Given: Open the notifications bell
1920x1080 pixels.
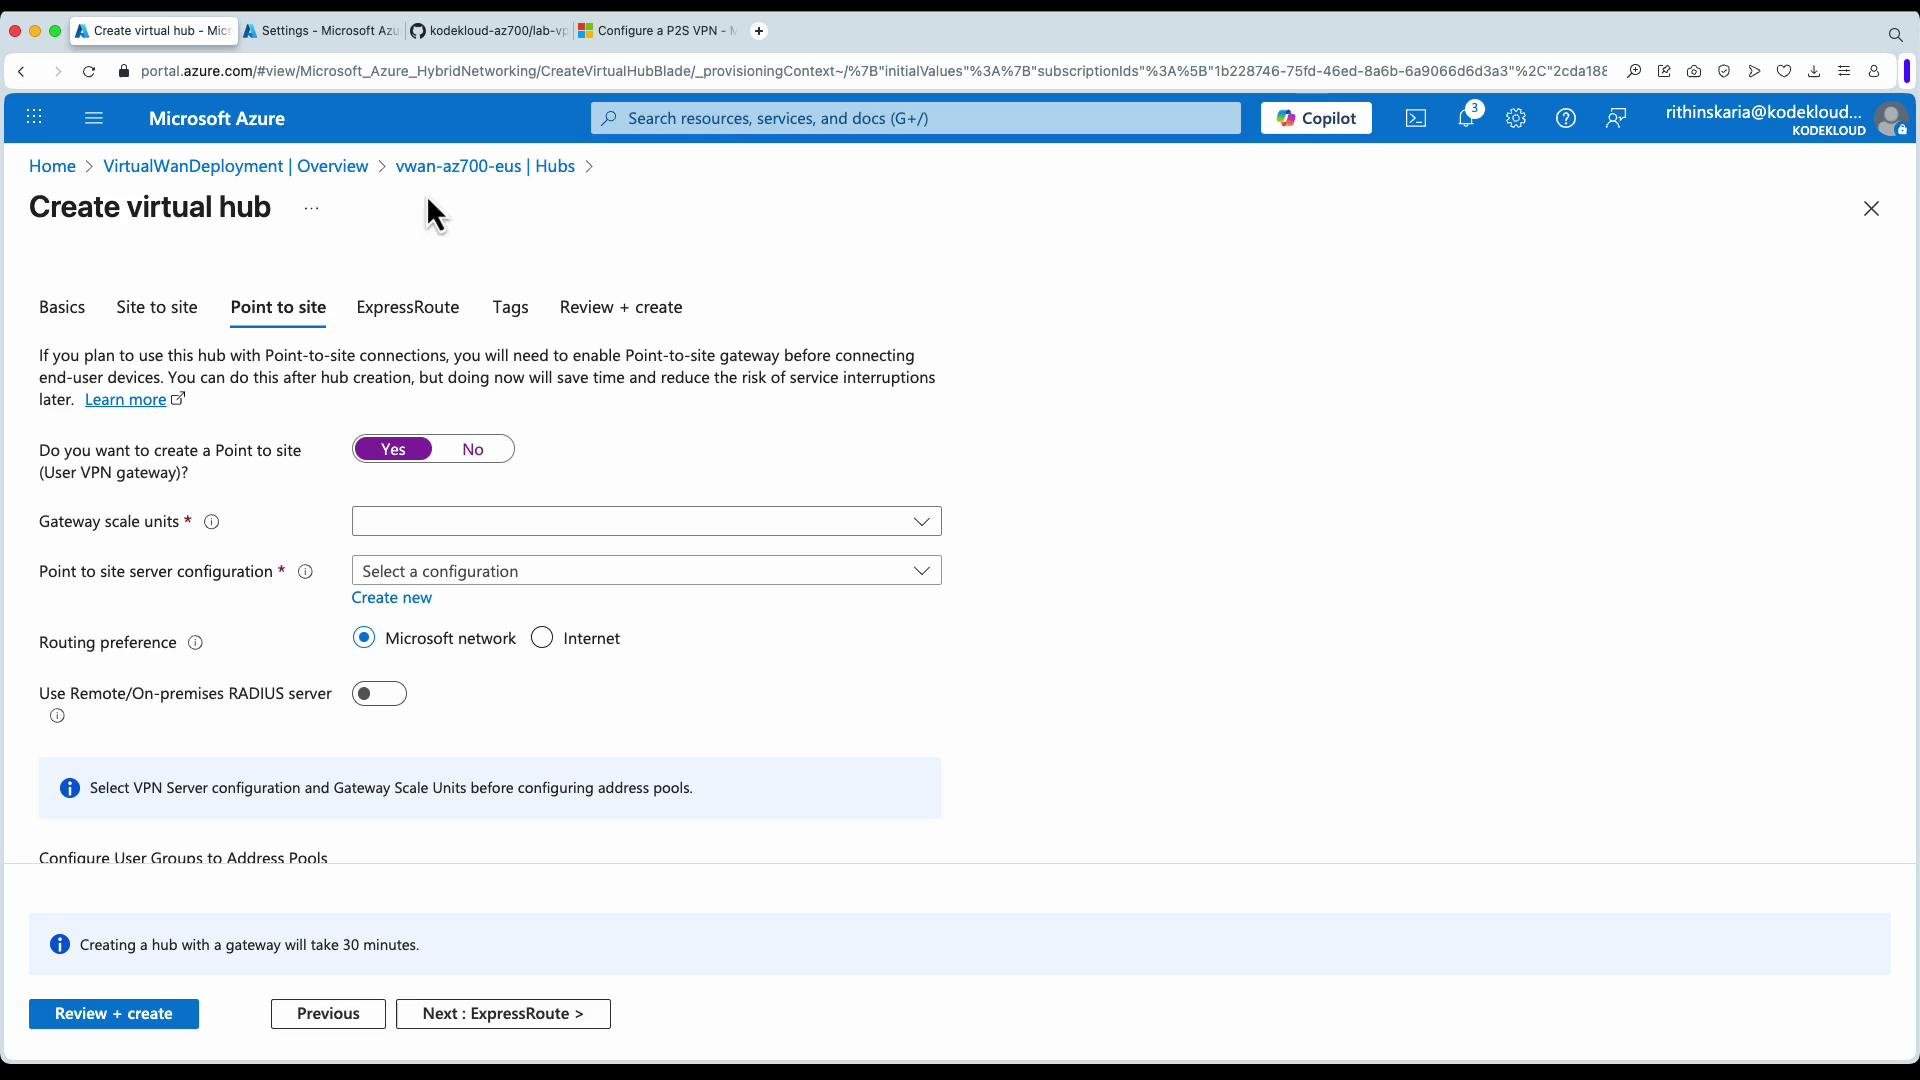Looking at the screenshot, I should [x=1466, y=118].
